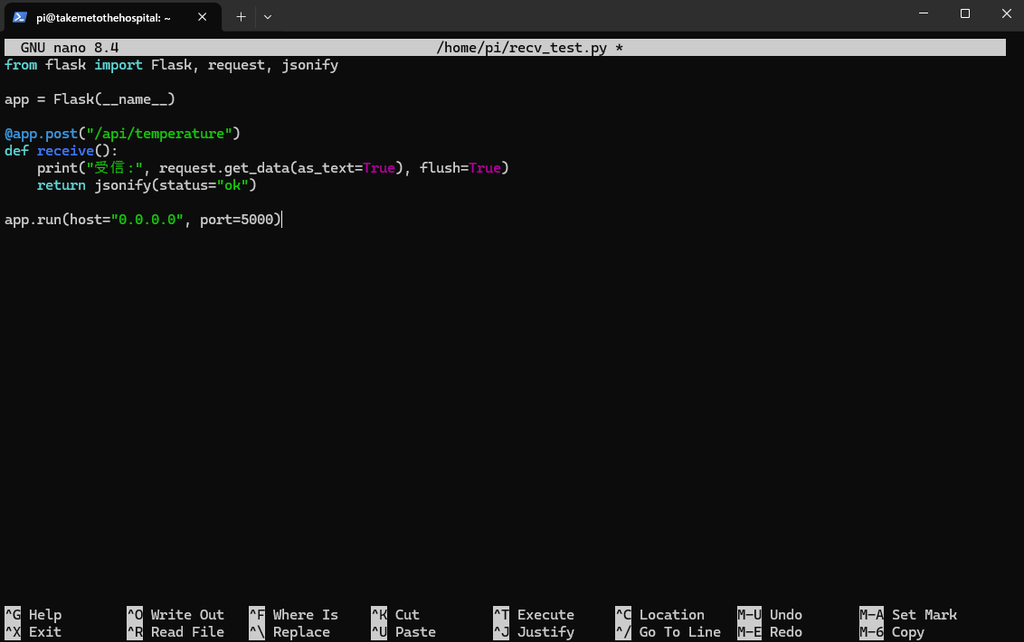1024x642 pixels.
Task: Click the M-6 Copy shortcut
Action: tap(892, 632)
